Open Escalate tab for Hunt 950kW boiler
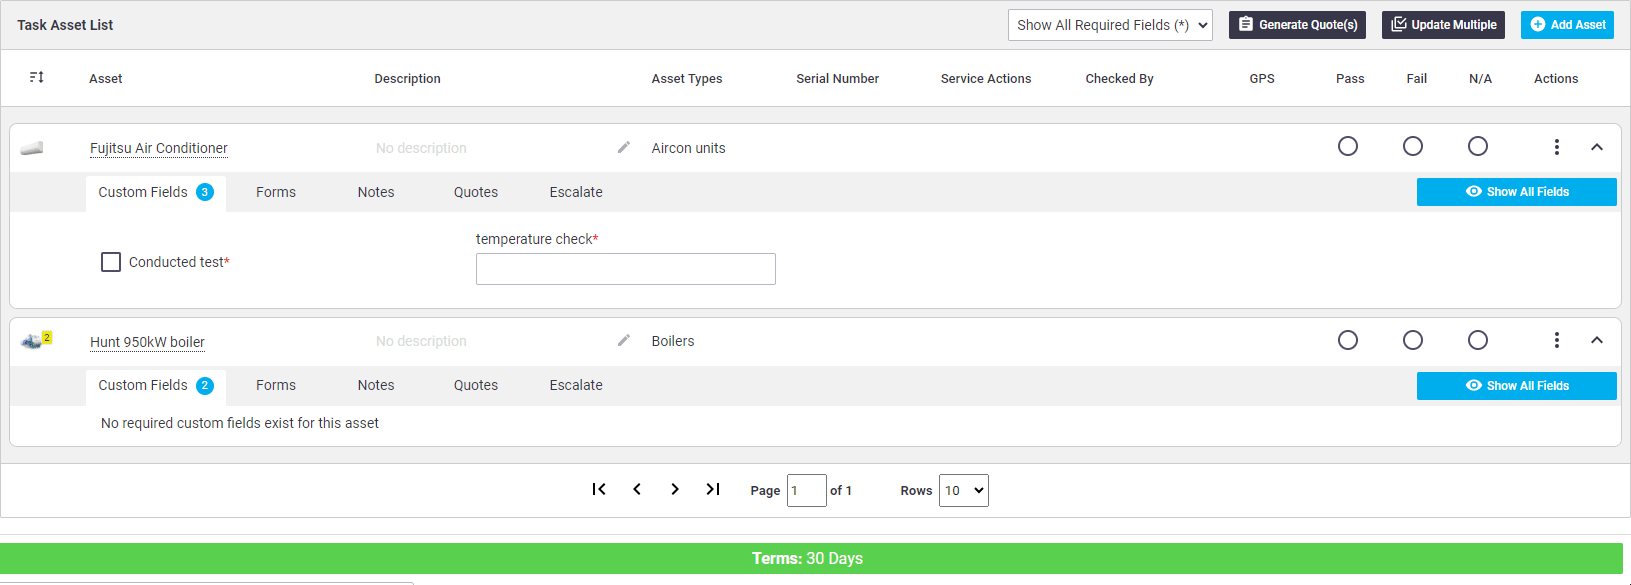 click(576, 385)
